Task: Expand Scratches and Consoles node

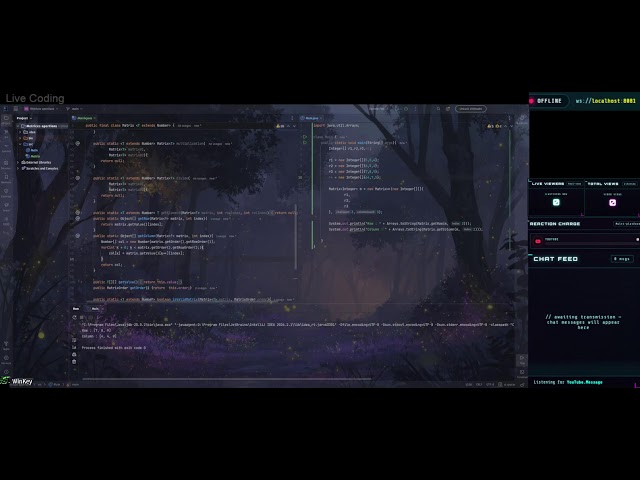Action: pyautogui.click(x=18, y=168)
